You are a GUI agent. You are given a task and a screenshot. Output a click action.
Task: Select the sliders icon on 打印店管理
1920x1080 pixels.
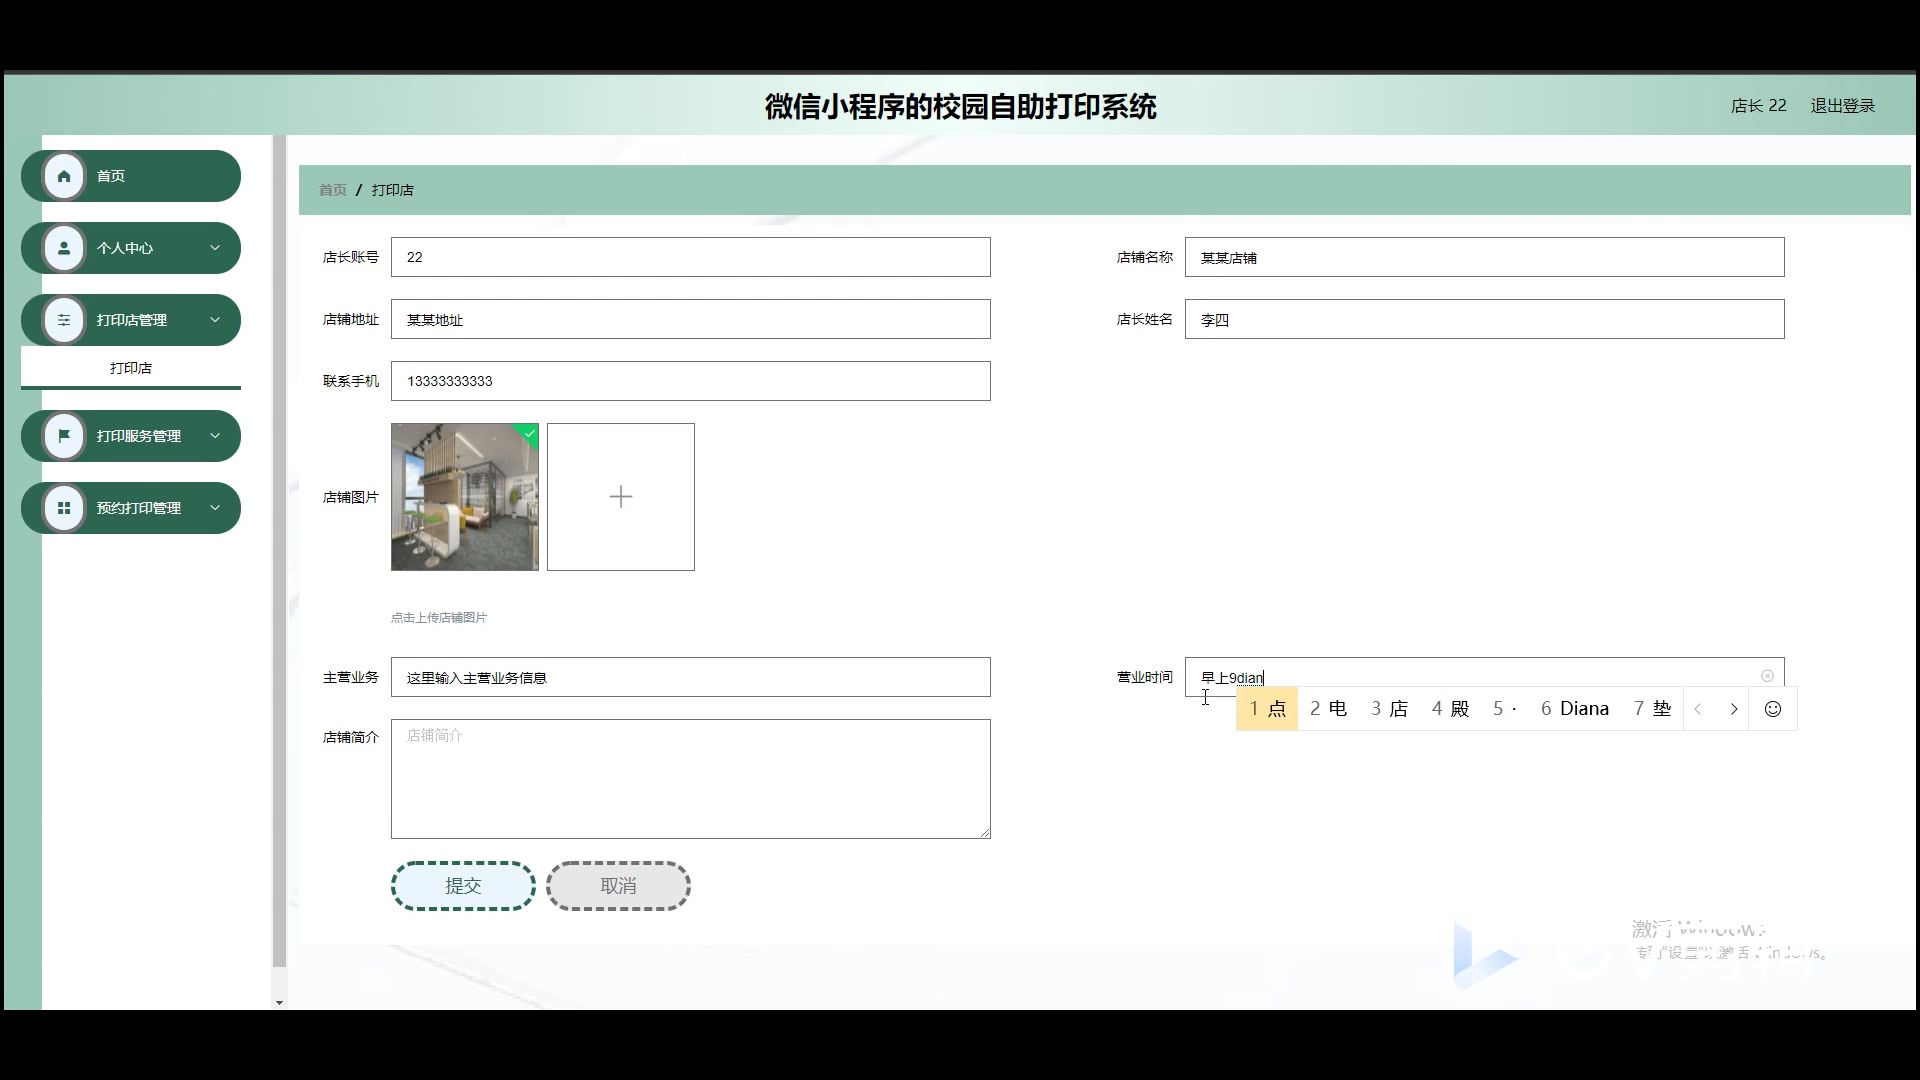point(64,320)
